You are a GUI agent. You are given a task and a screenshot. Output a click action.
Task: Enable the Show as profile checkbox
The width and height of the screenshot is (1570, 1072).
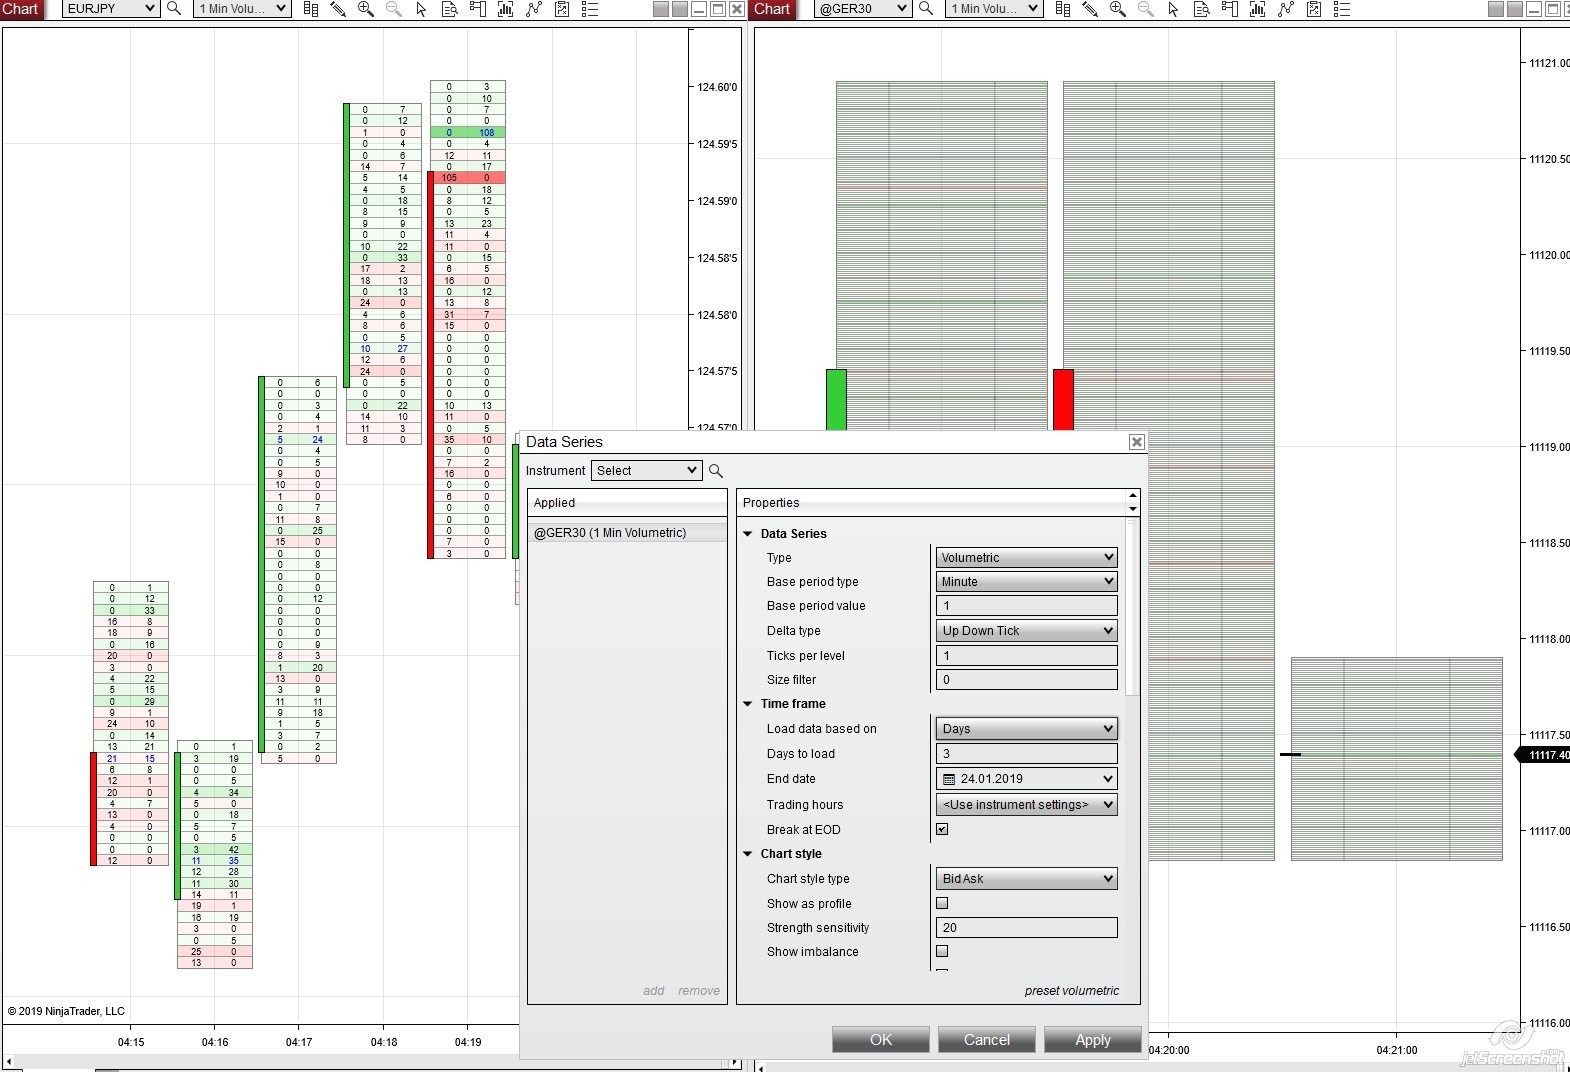tap(942, 903)
